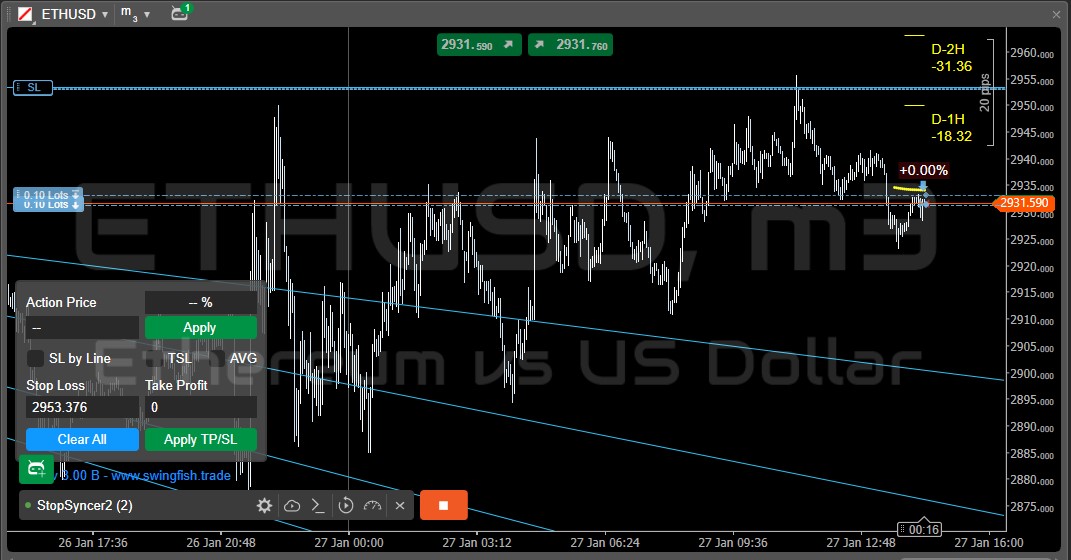Open the speedometer optimization icon
The height and width of the screenshot is (560, 1071).
point(373,506)
